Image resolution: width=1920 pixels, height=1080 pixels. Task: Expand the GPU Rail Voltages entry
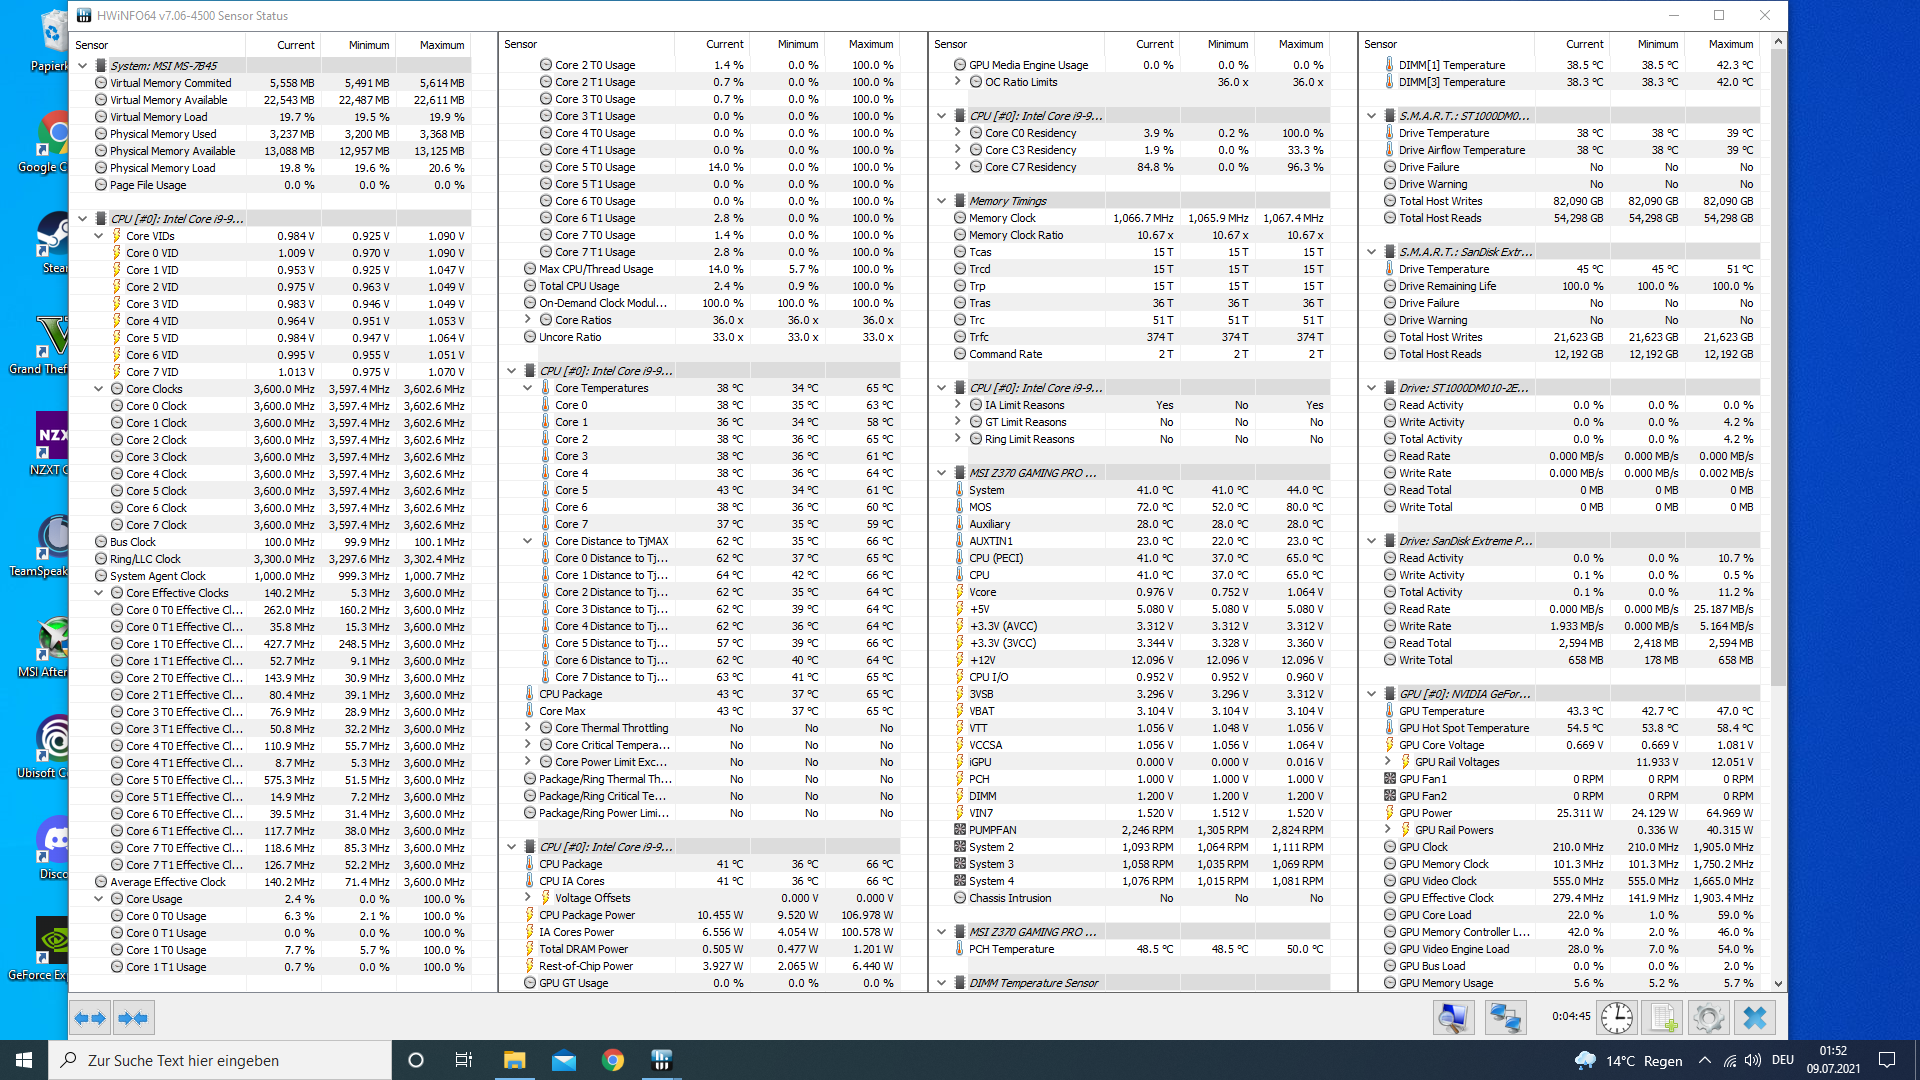[1388, 762]
